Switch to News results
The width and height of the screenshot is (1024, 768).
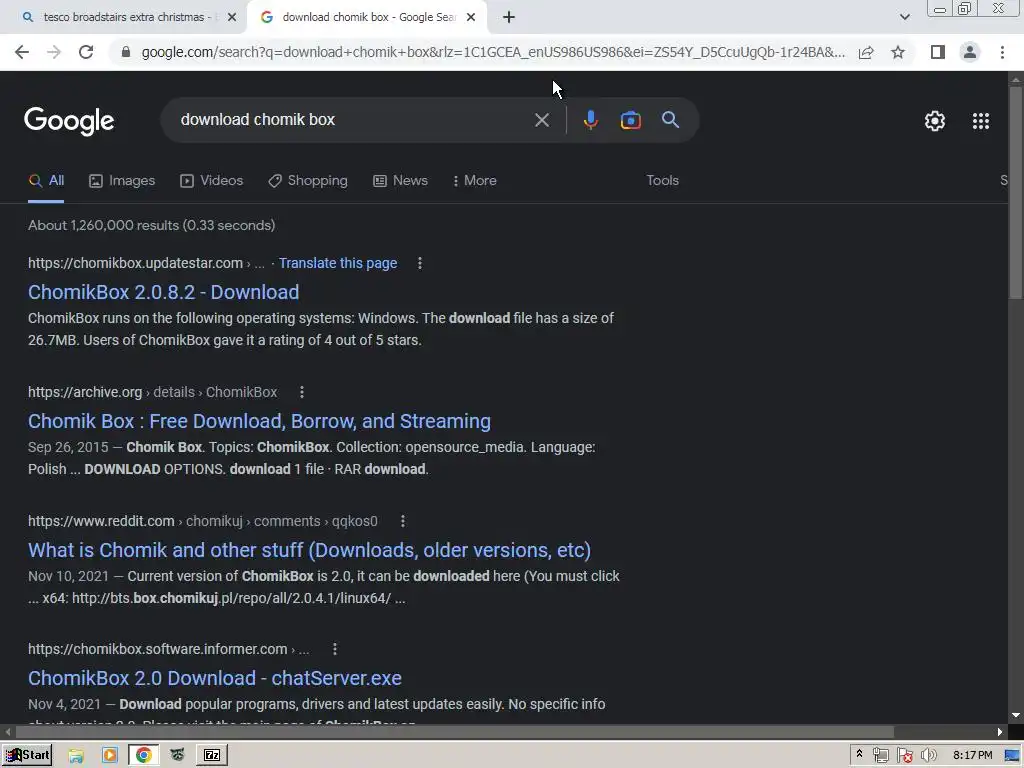pyautogui.click(x=400, y=181)
